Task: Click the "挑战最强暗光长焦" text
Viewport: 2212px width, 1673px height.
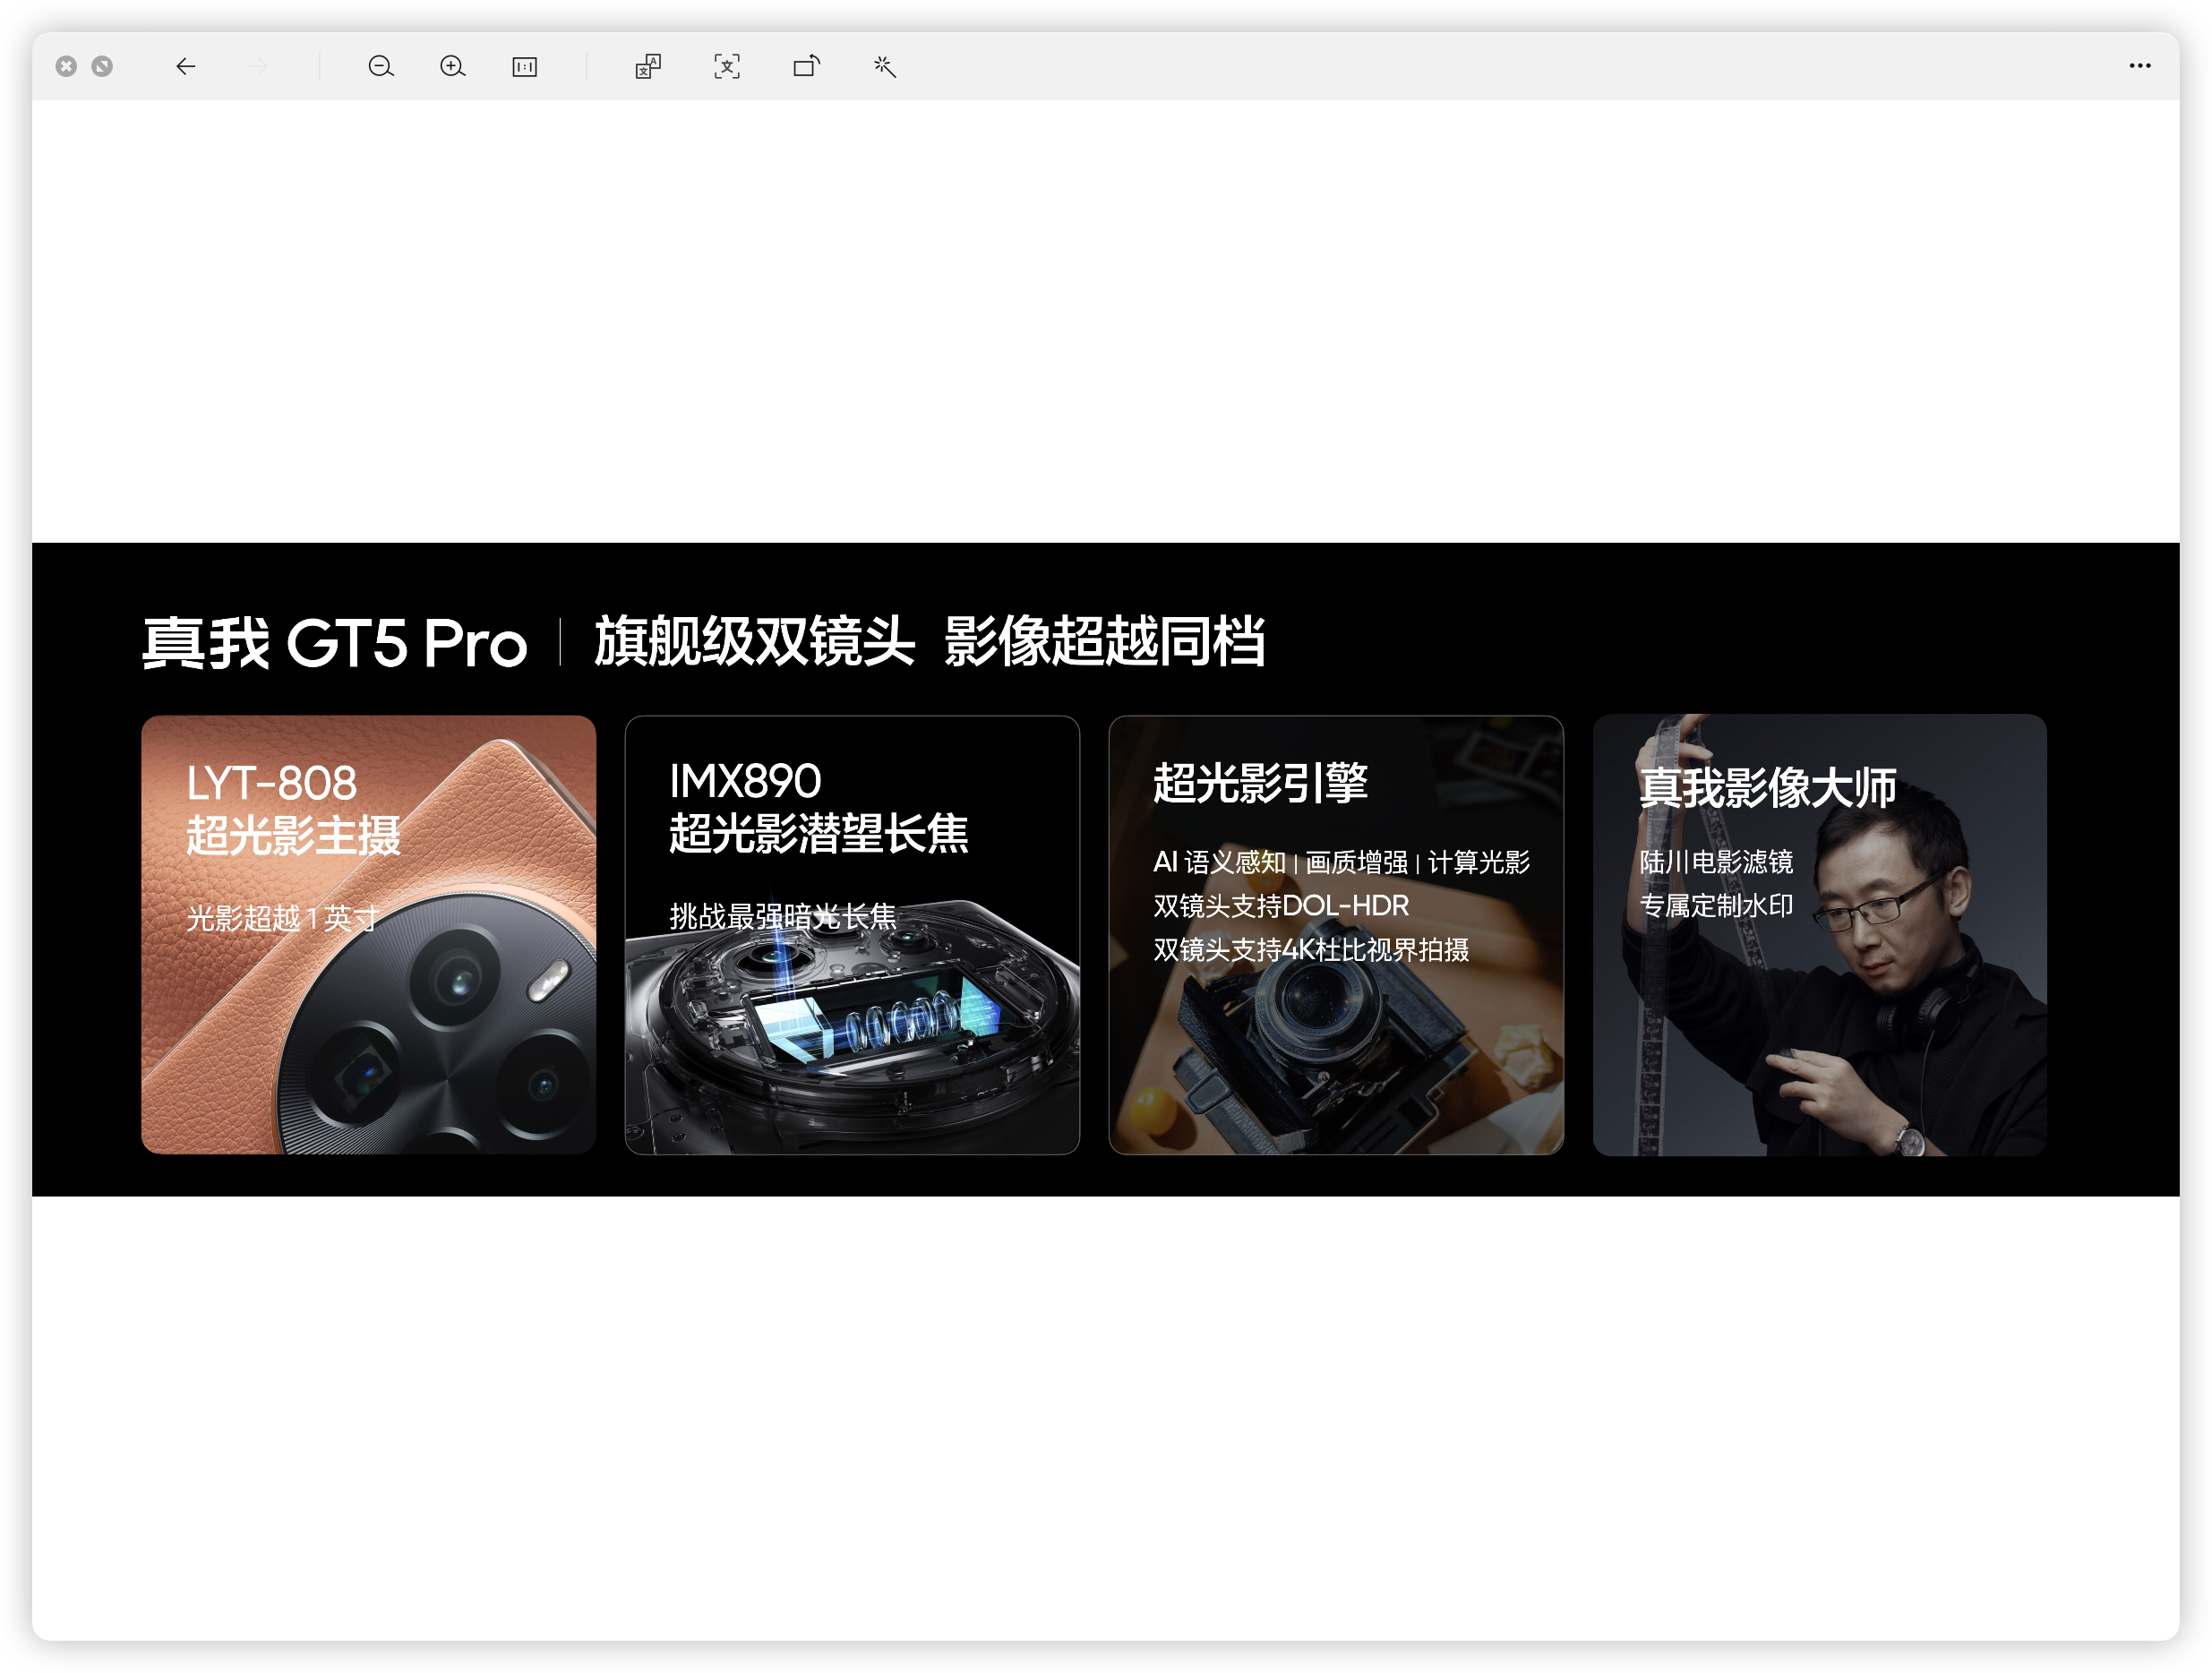Action: click(x=783, y=916)
